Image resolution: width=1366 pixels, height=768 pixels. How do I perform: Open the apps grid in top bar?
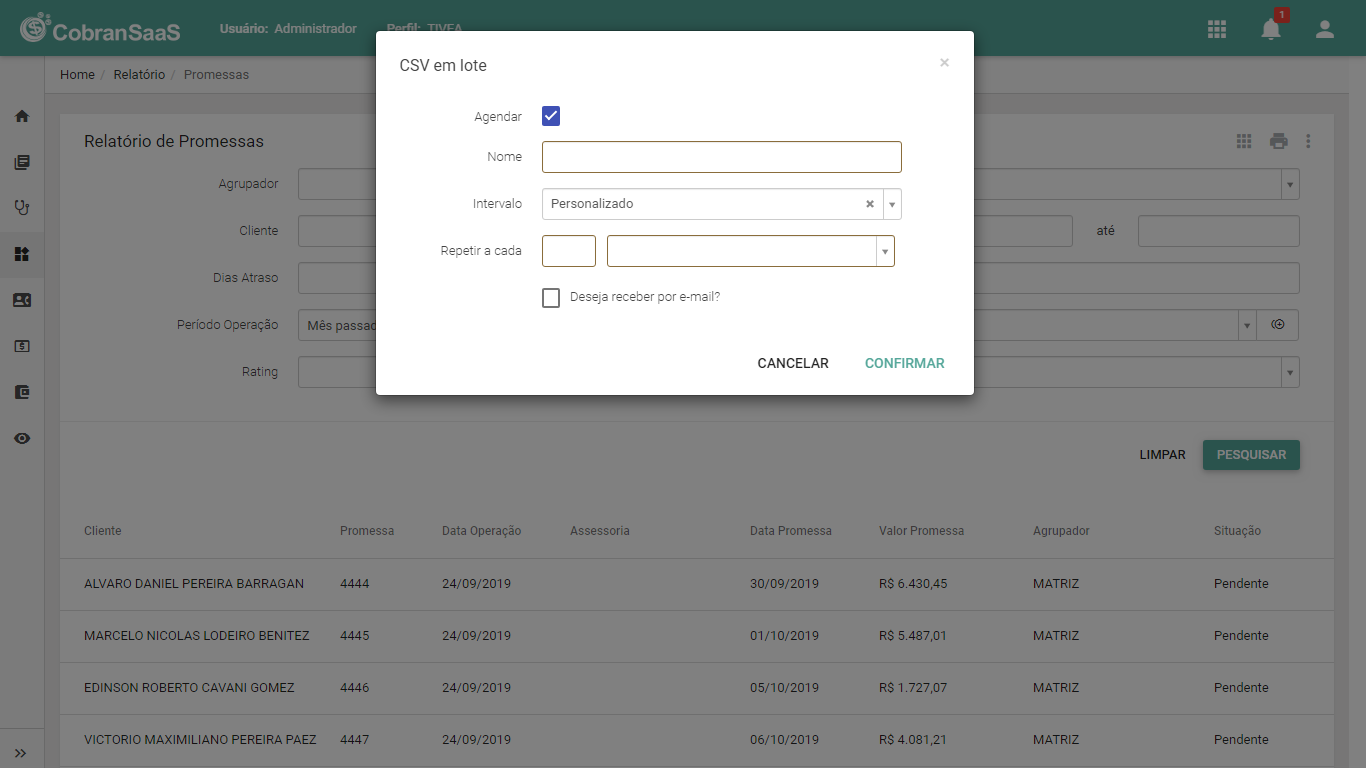1217,29
